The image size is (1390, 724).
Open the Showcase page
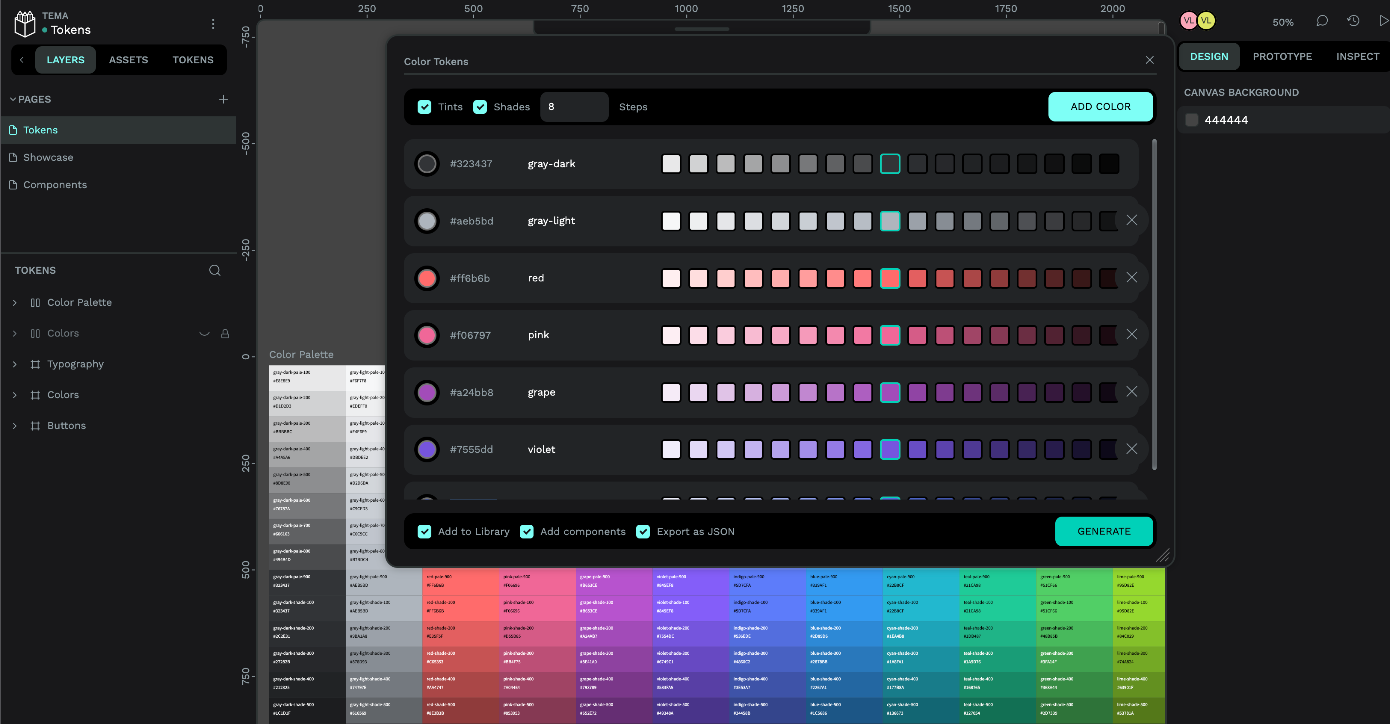[48, 158]
